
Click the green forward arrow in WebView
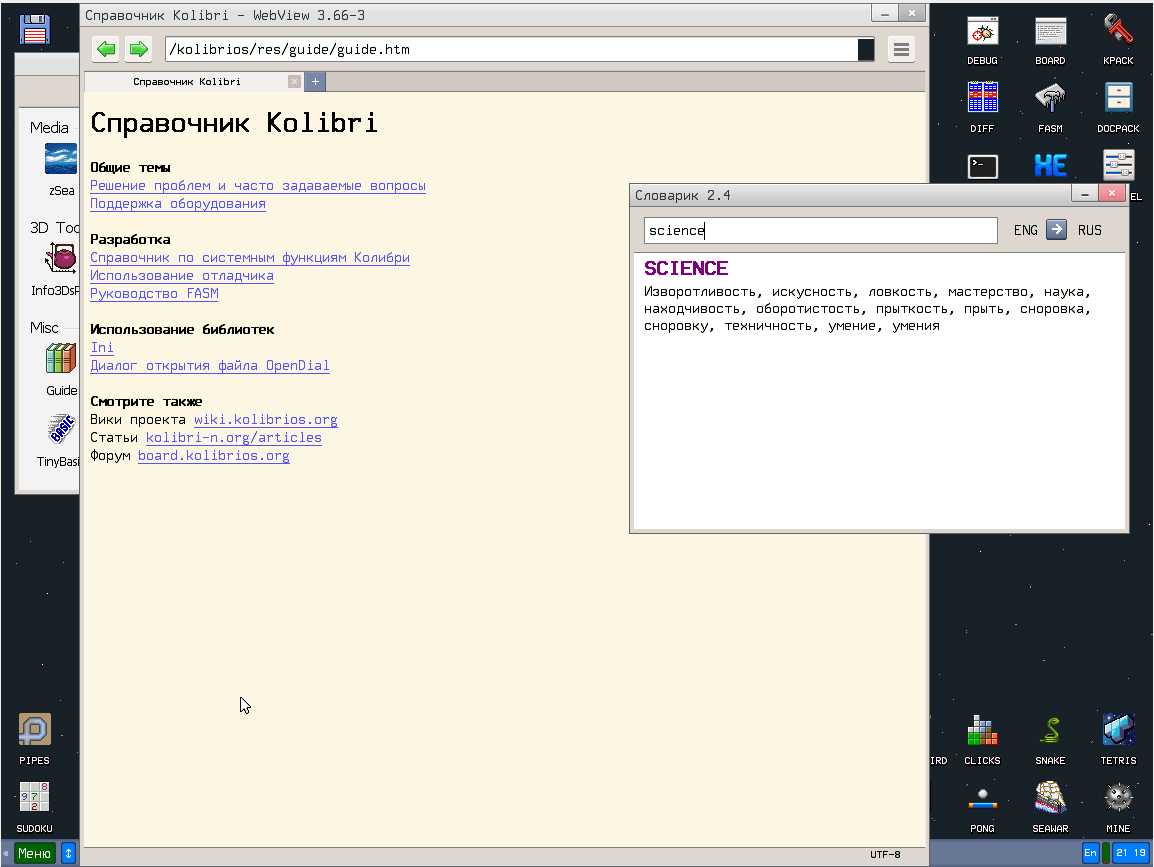(x=138, y=49)
